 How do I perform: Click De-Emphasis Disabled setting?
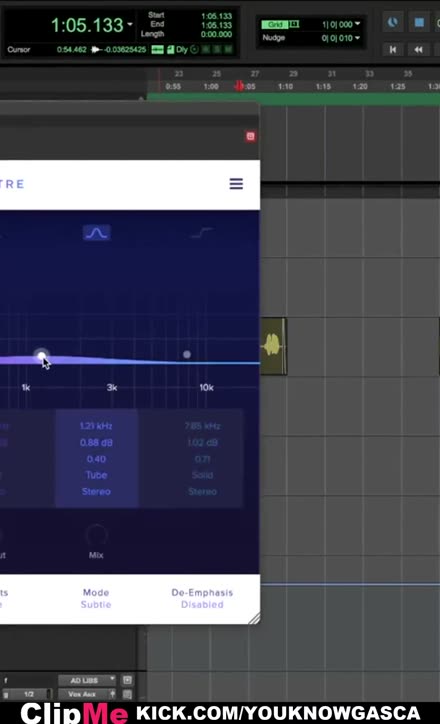(x=202, y=598)
